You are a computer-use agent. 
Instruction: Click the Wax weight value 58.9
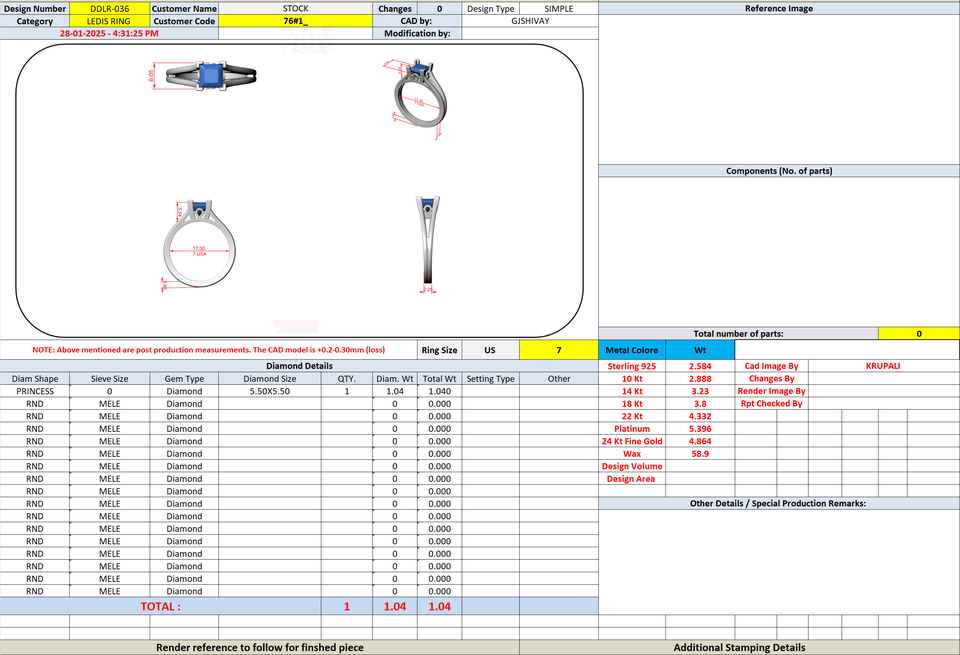click(700, 454)
